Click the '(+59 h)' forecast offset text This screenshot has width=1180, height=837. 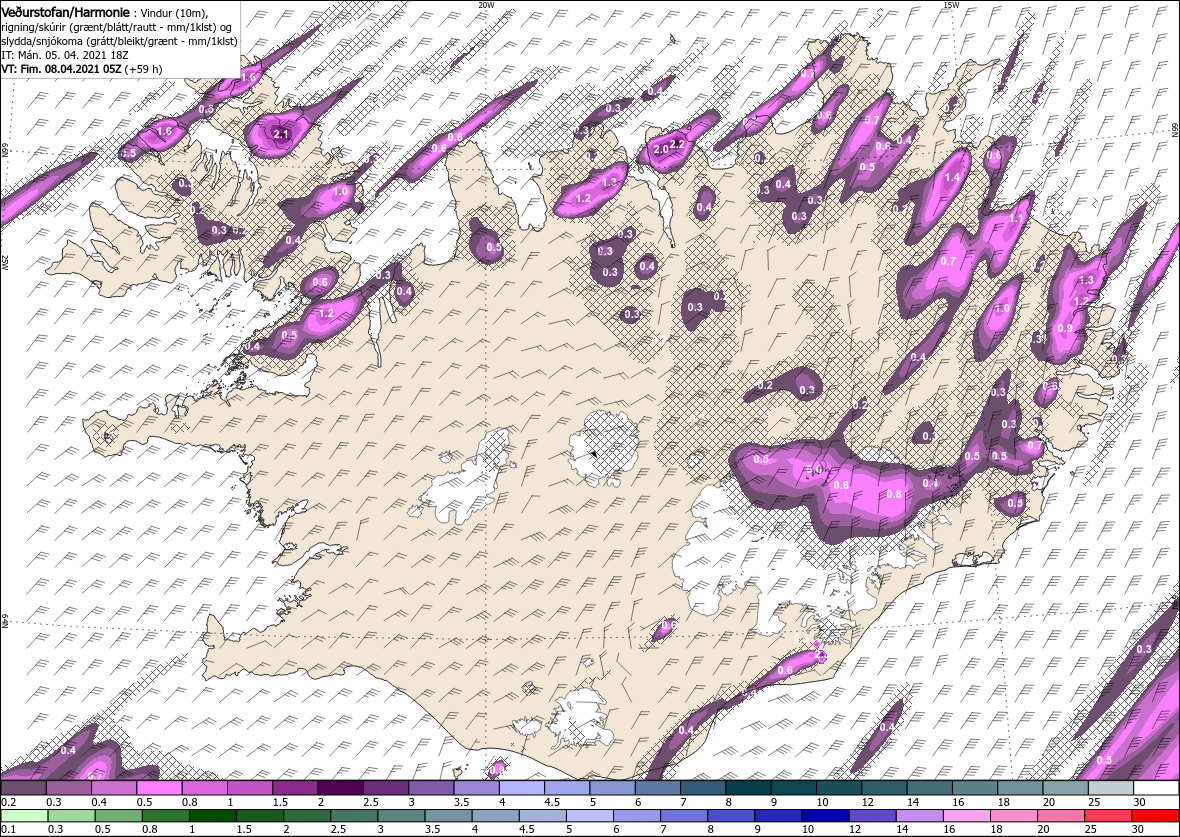pos(144,69)
